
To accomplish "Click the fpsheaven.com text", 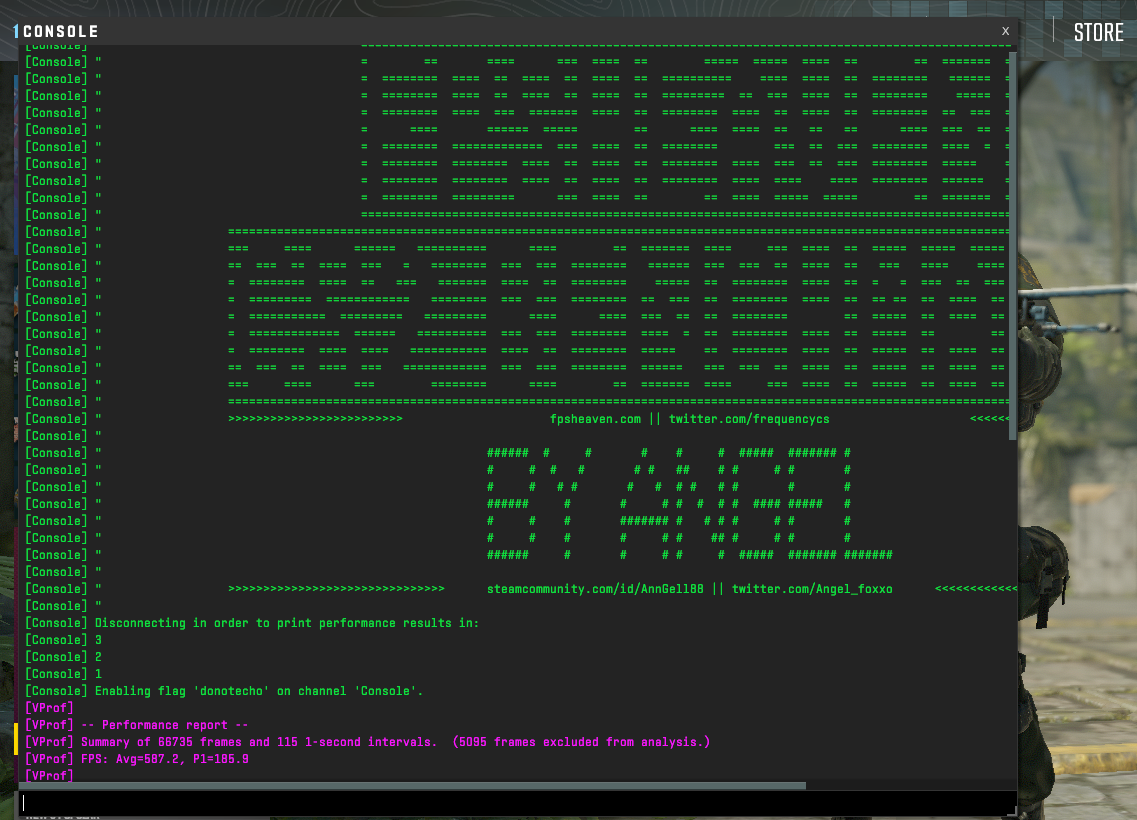I will pos(595,419).
